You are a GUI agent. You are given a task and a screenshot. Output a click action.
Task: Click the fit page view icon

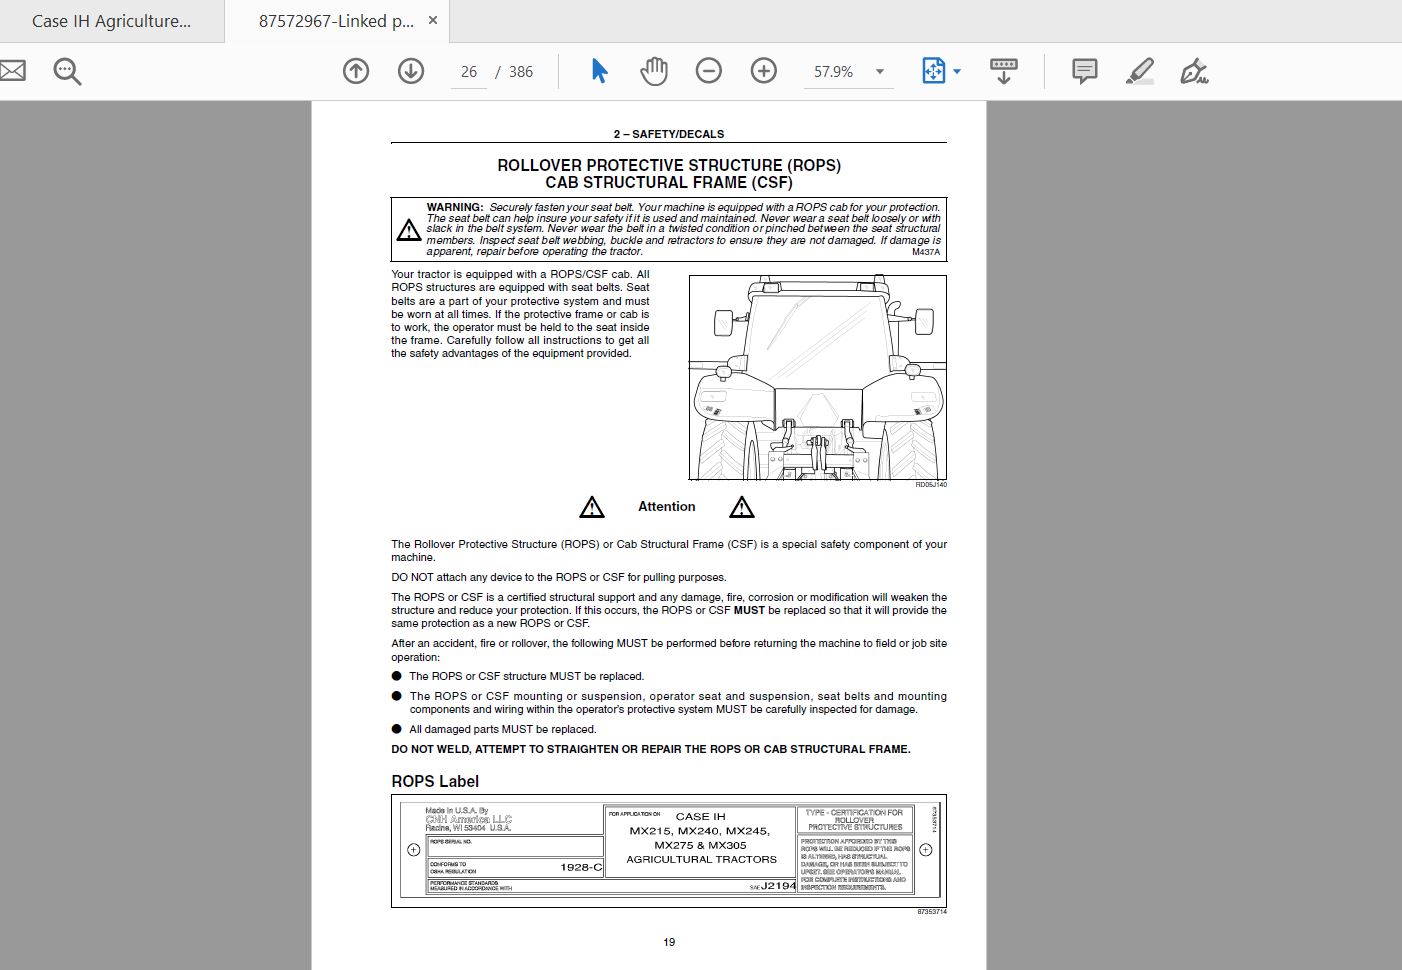point(933,71)
